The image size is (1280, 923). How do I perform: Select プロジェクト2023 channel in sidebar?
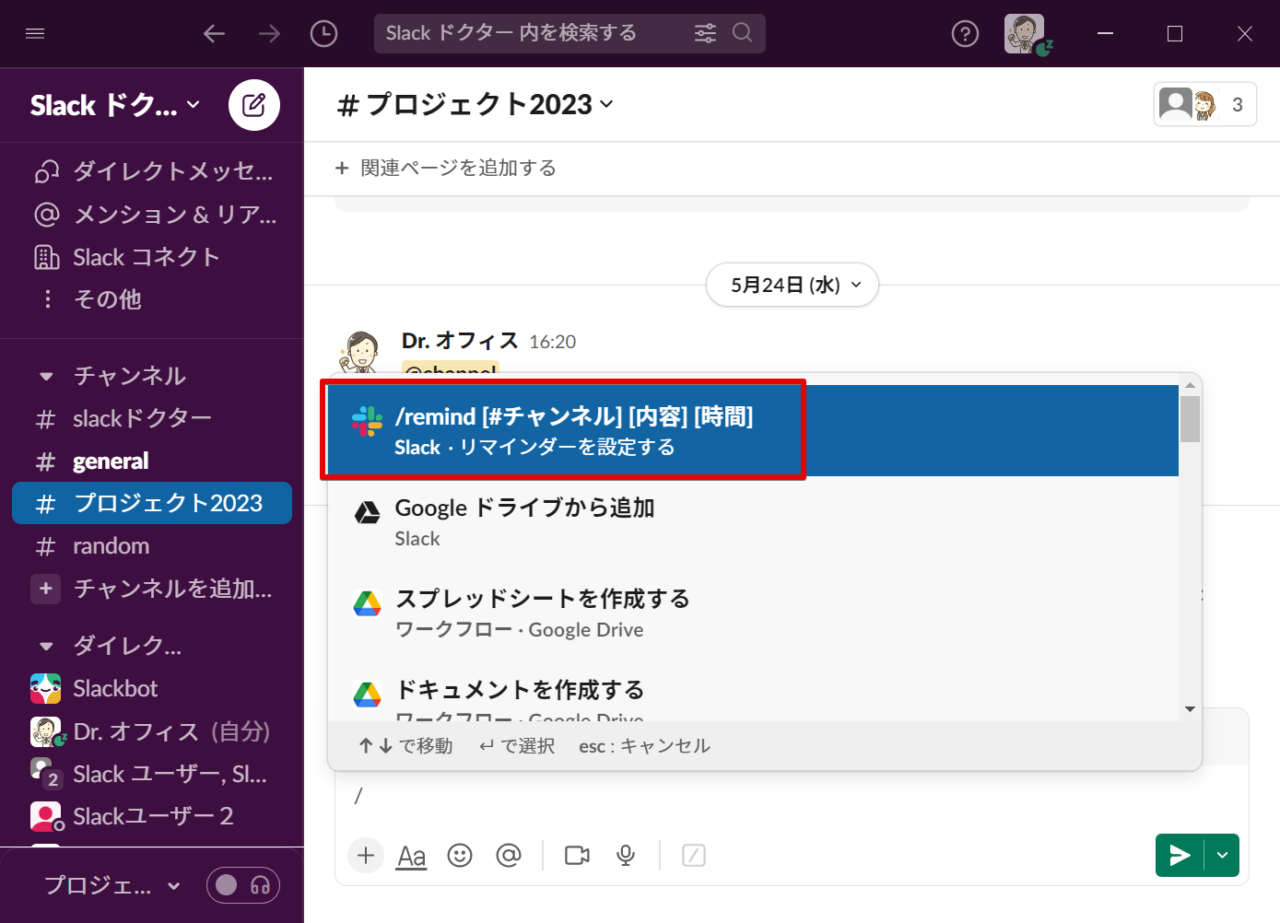tap(152, 503)
